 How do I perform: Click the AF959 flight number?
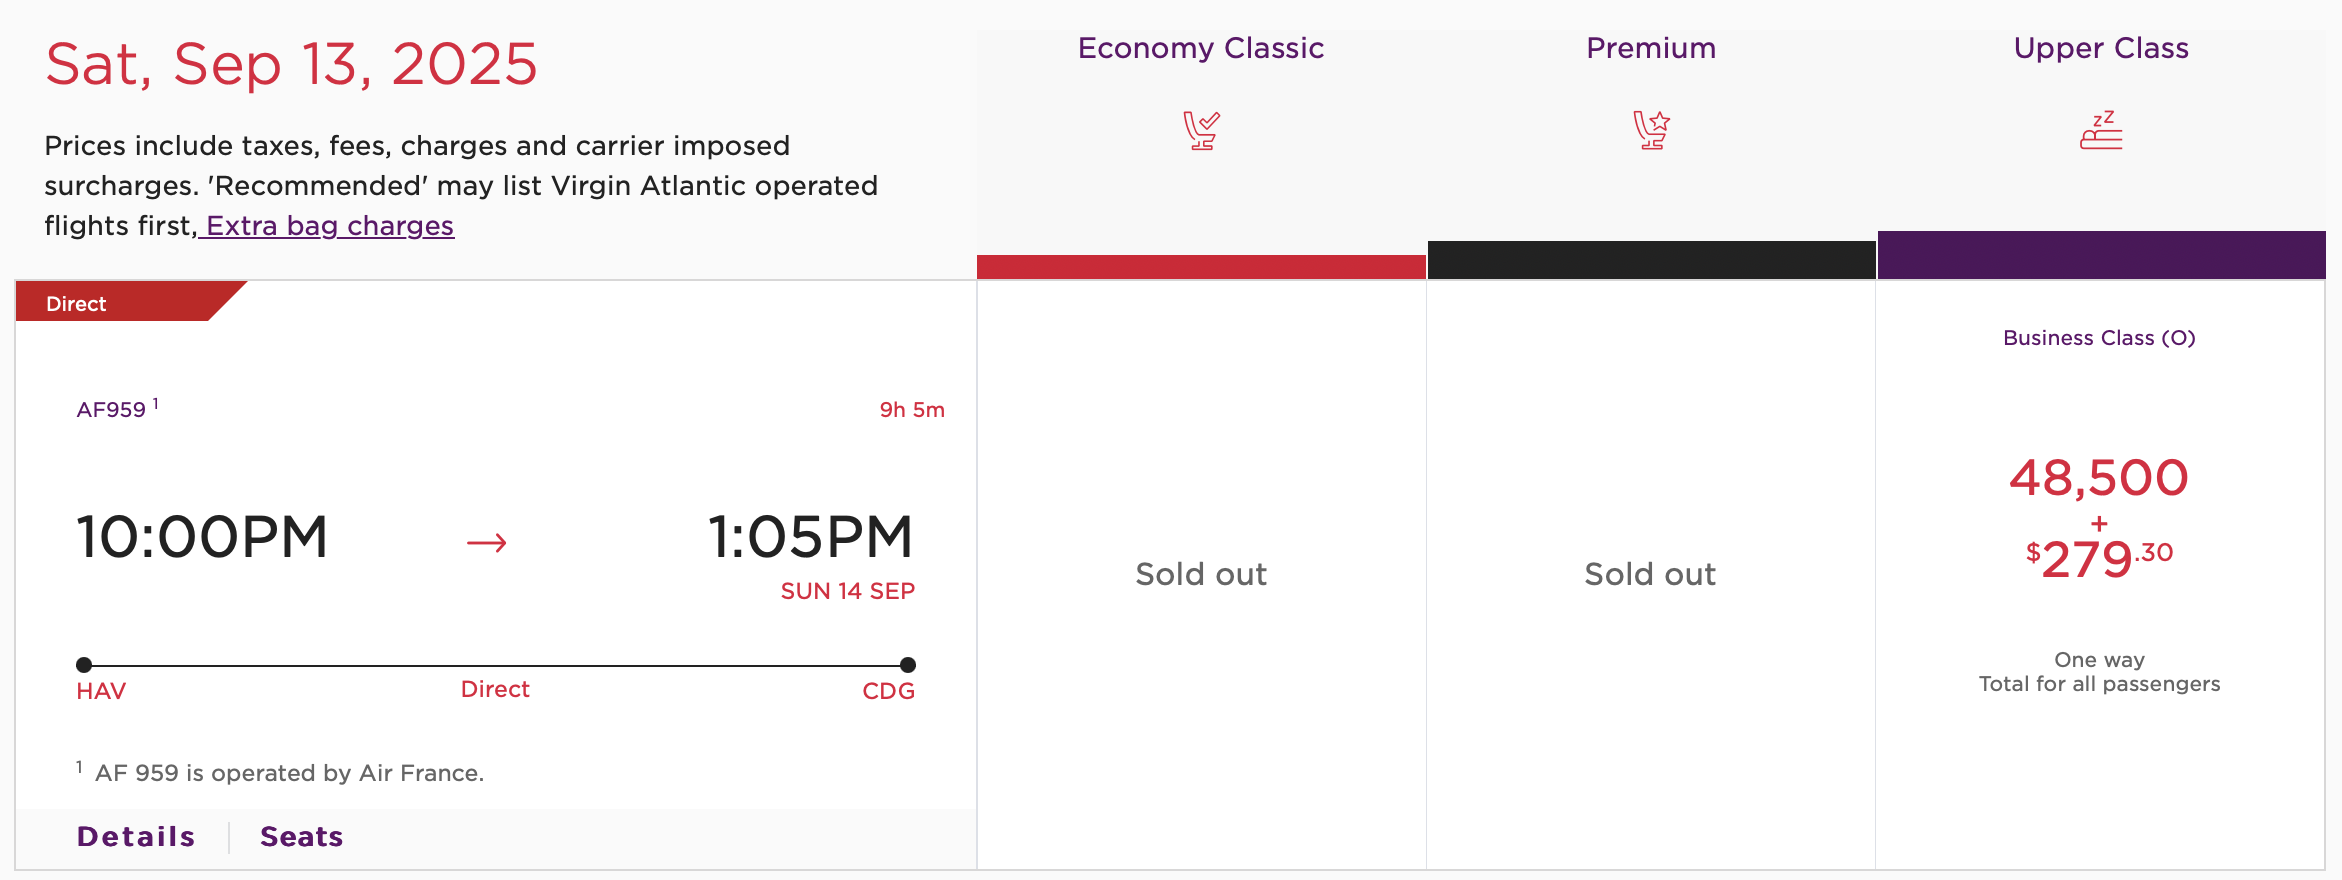[x=112, y=410]
